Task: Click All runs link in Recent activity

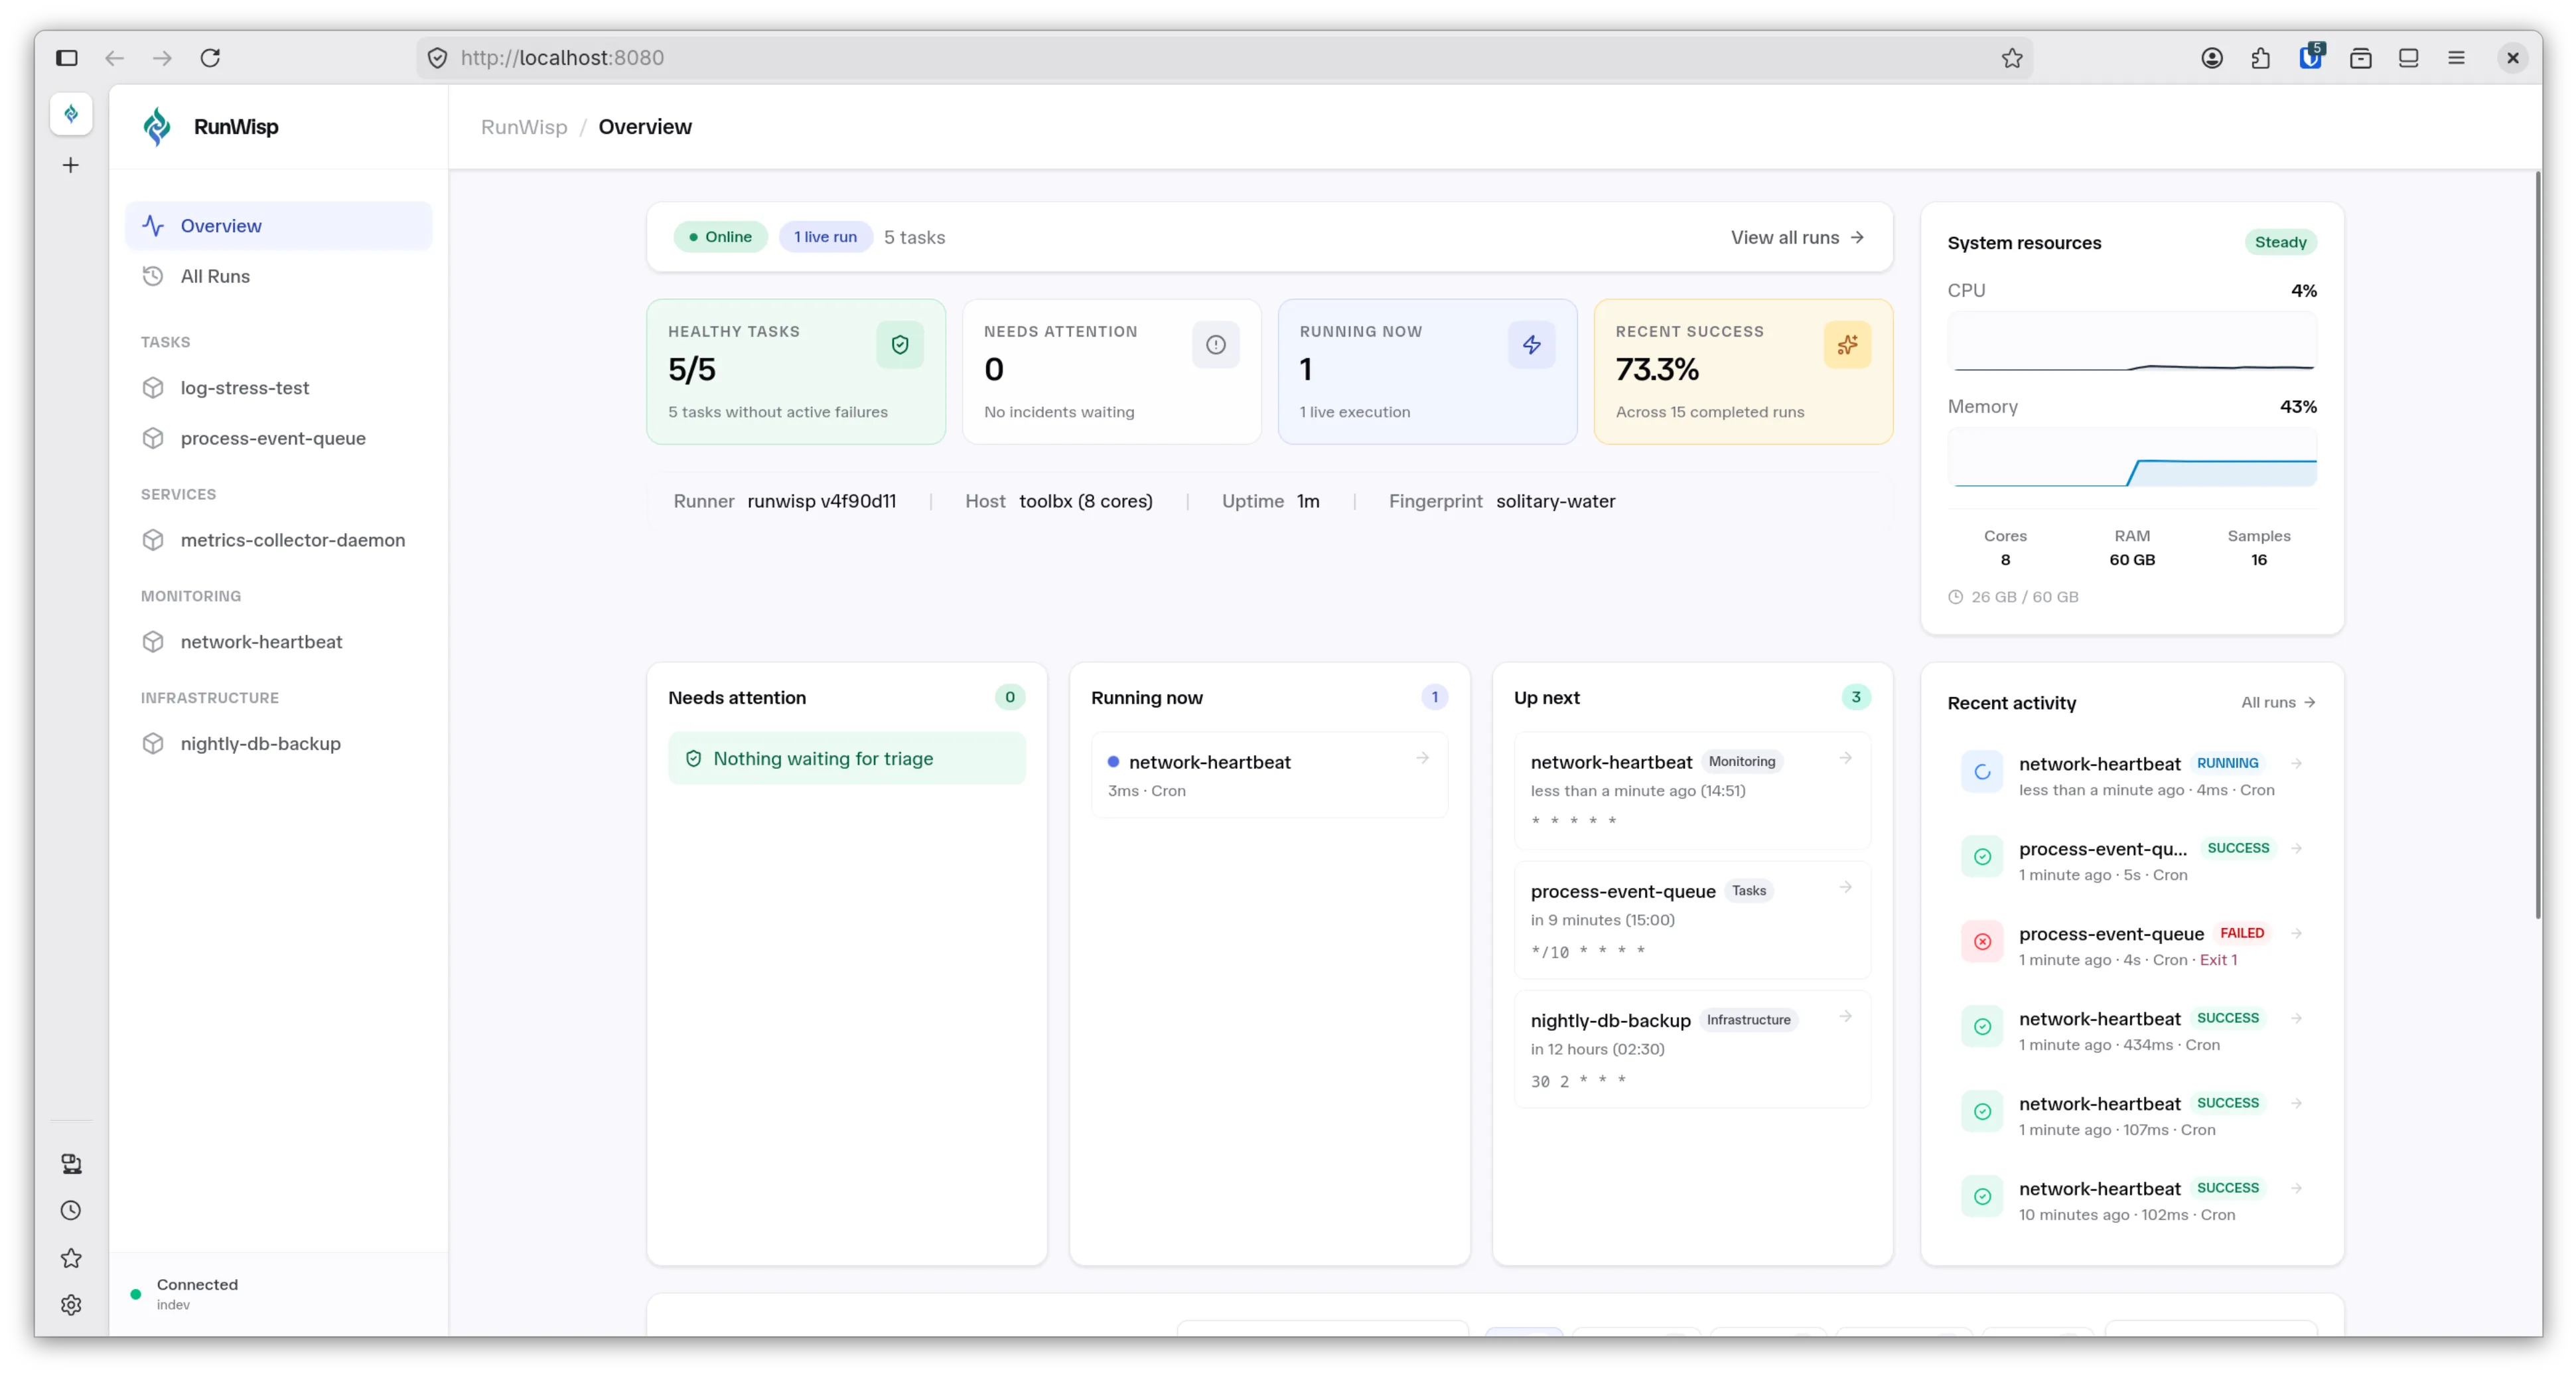Action: pos(2278,702)
